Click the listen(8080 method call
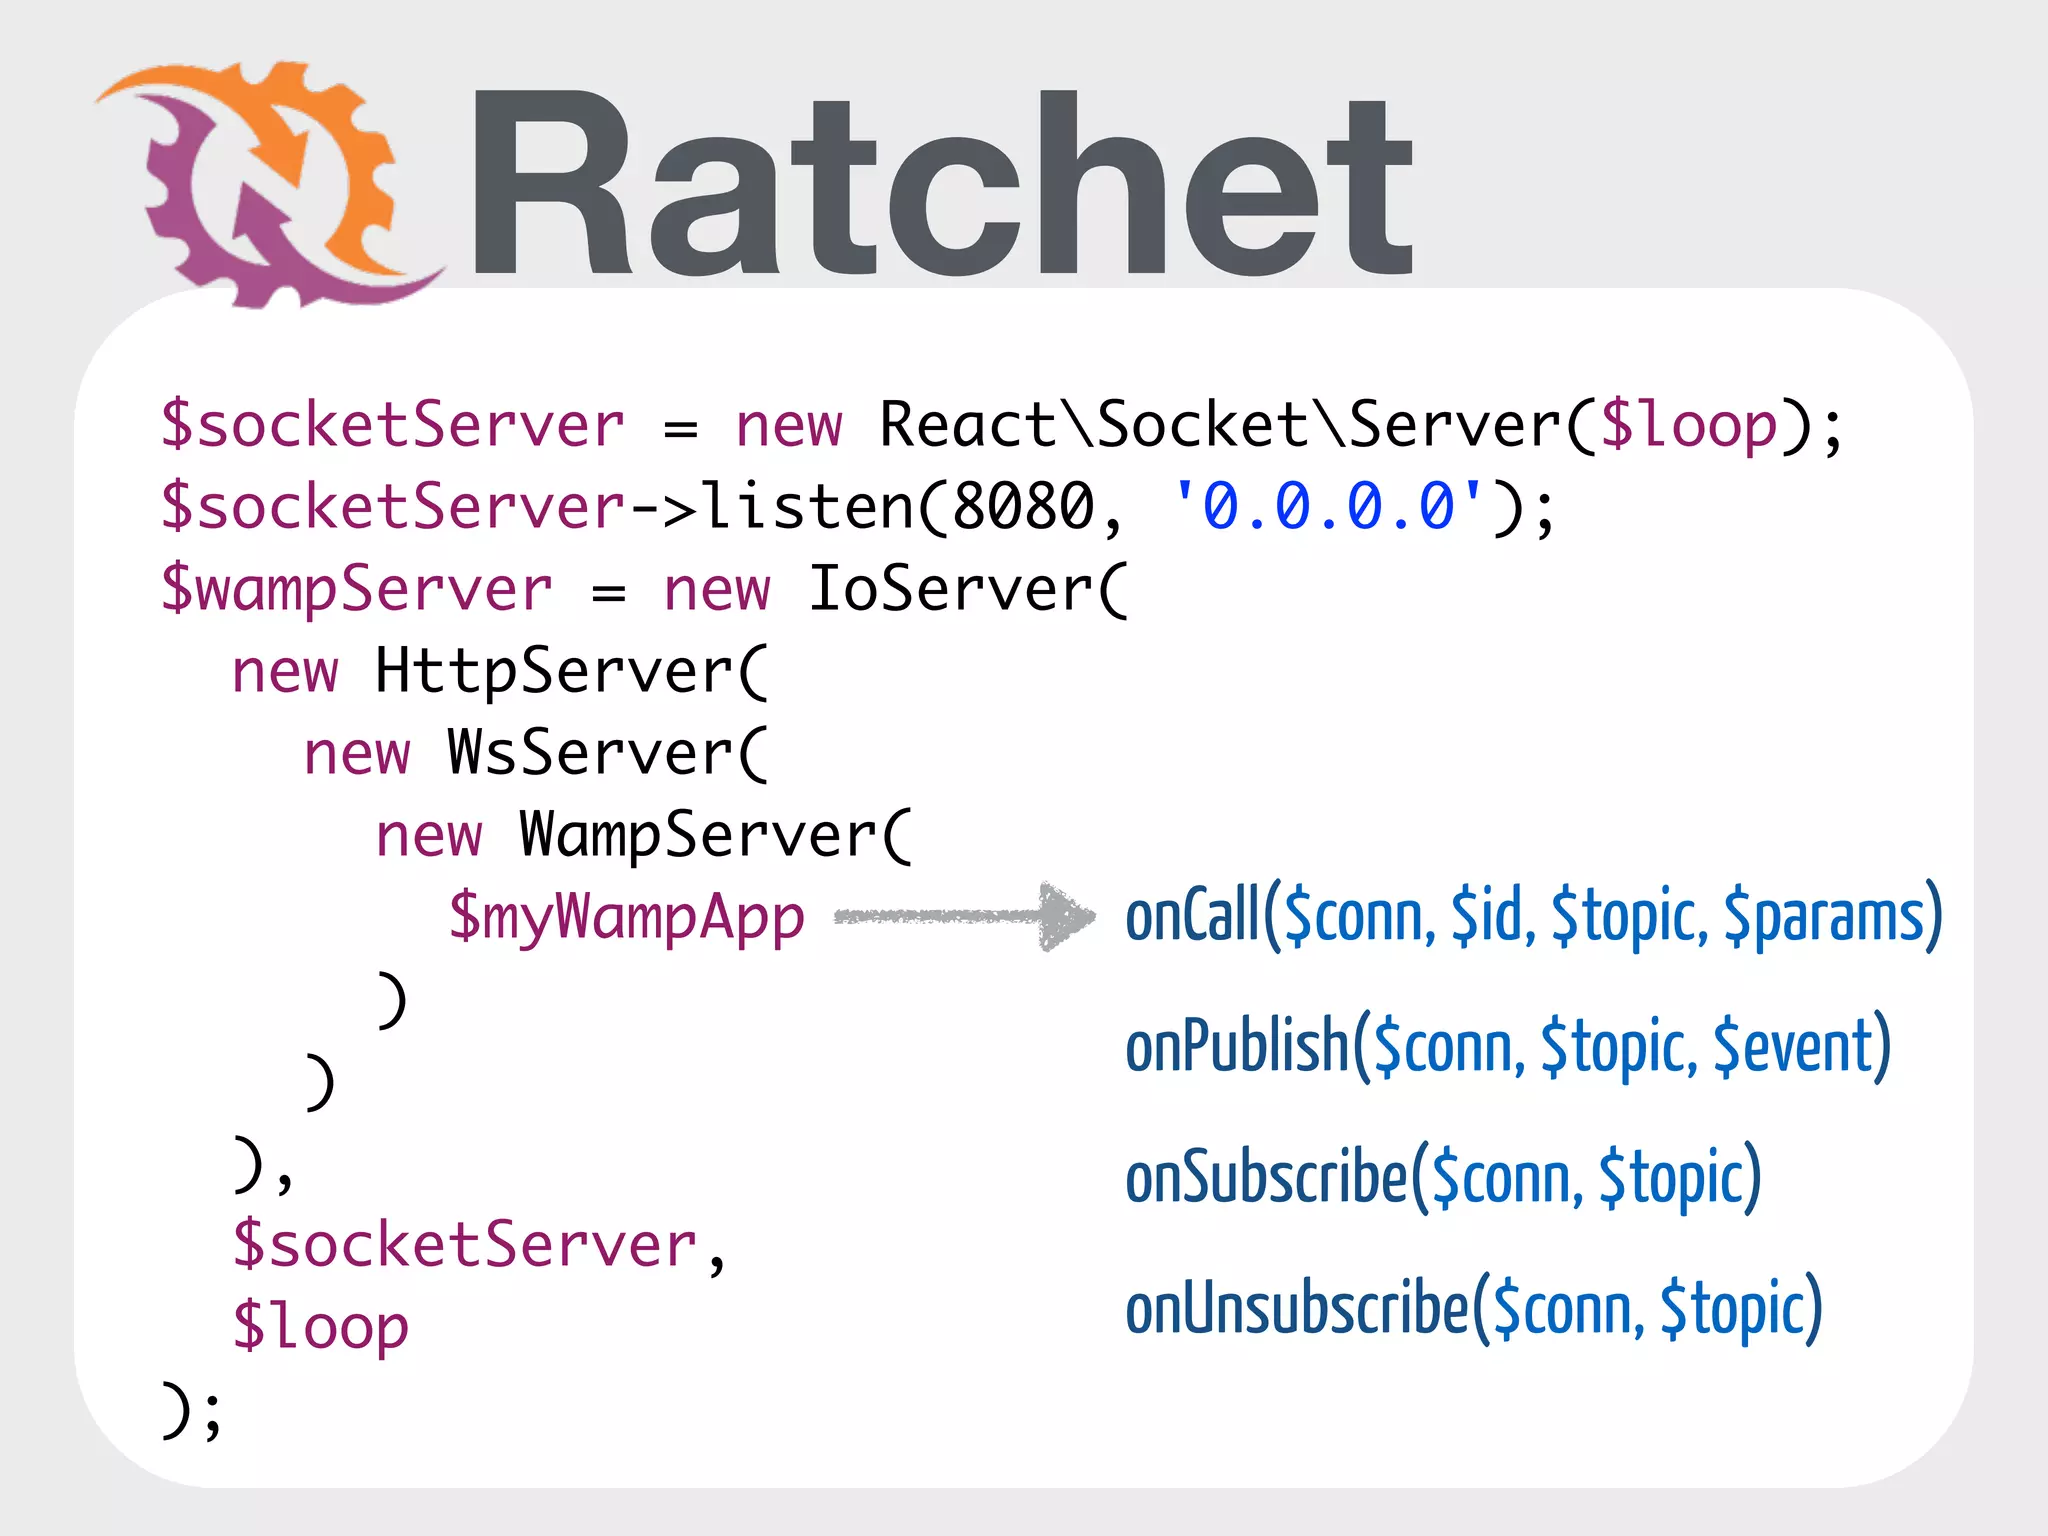Viewport: 2048px width, 1536px height. (895, 506)
